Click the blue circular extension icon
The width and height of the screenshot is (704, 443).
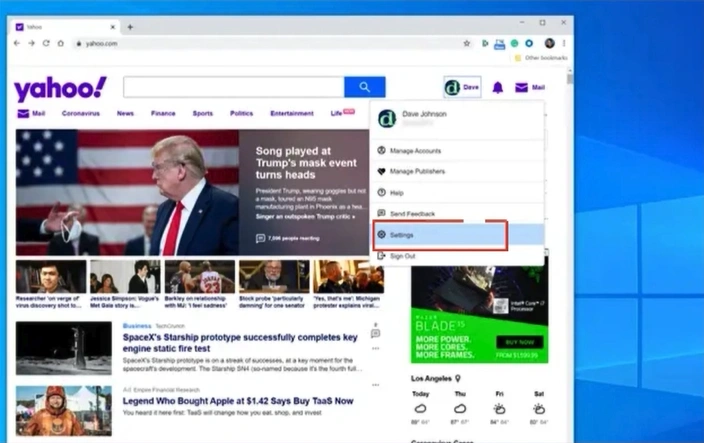[529, 44]
